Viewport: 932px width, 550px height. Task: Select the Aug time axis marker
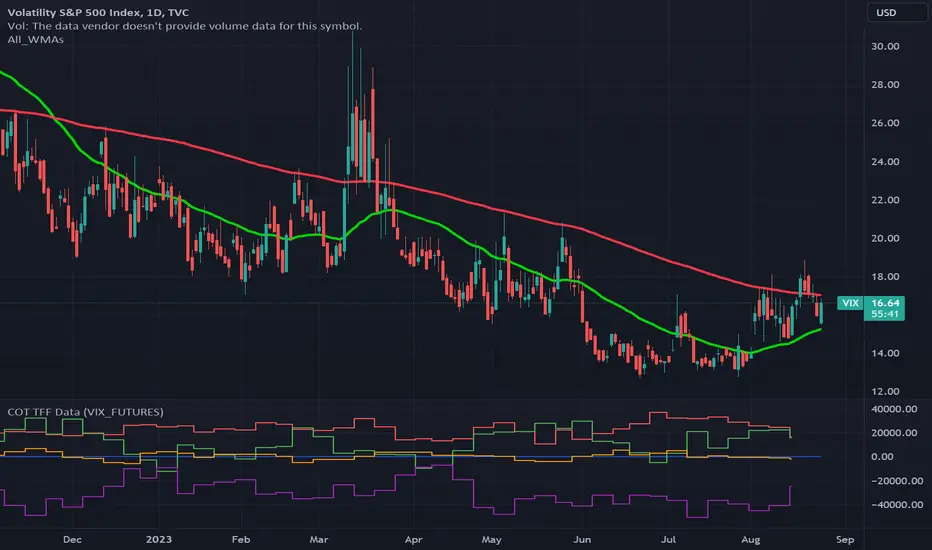[x=751, y=539]
